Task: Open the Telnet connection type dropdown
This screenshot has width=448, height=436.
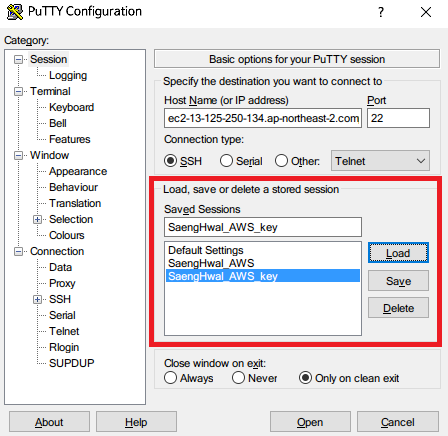Action: click(380, 161)
